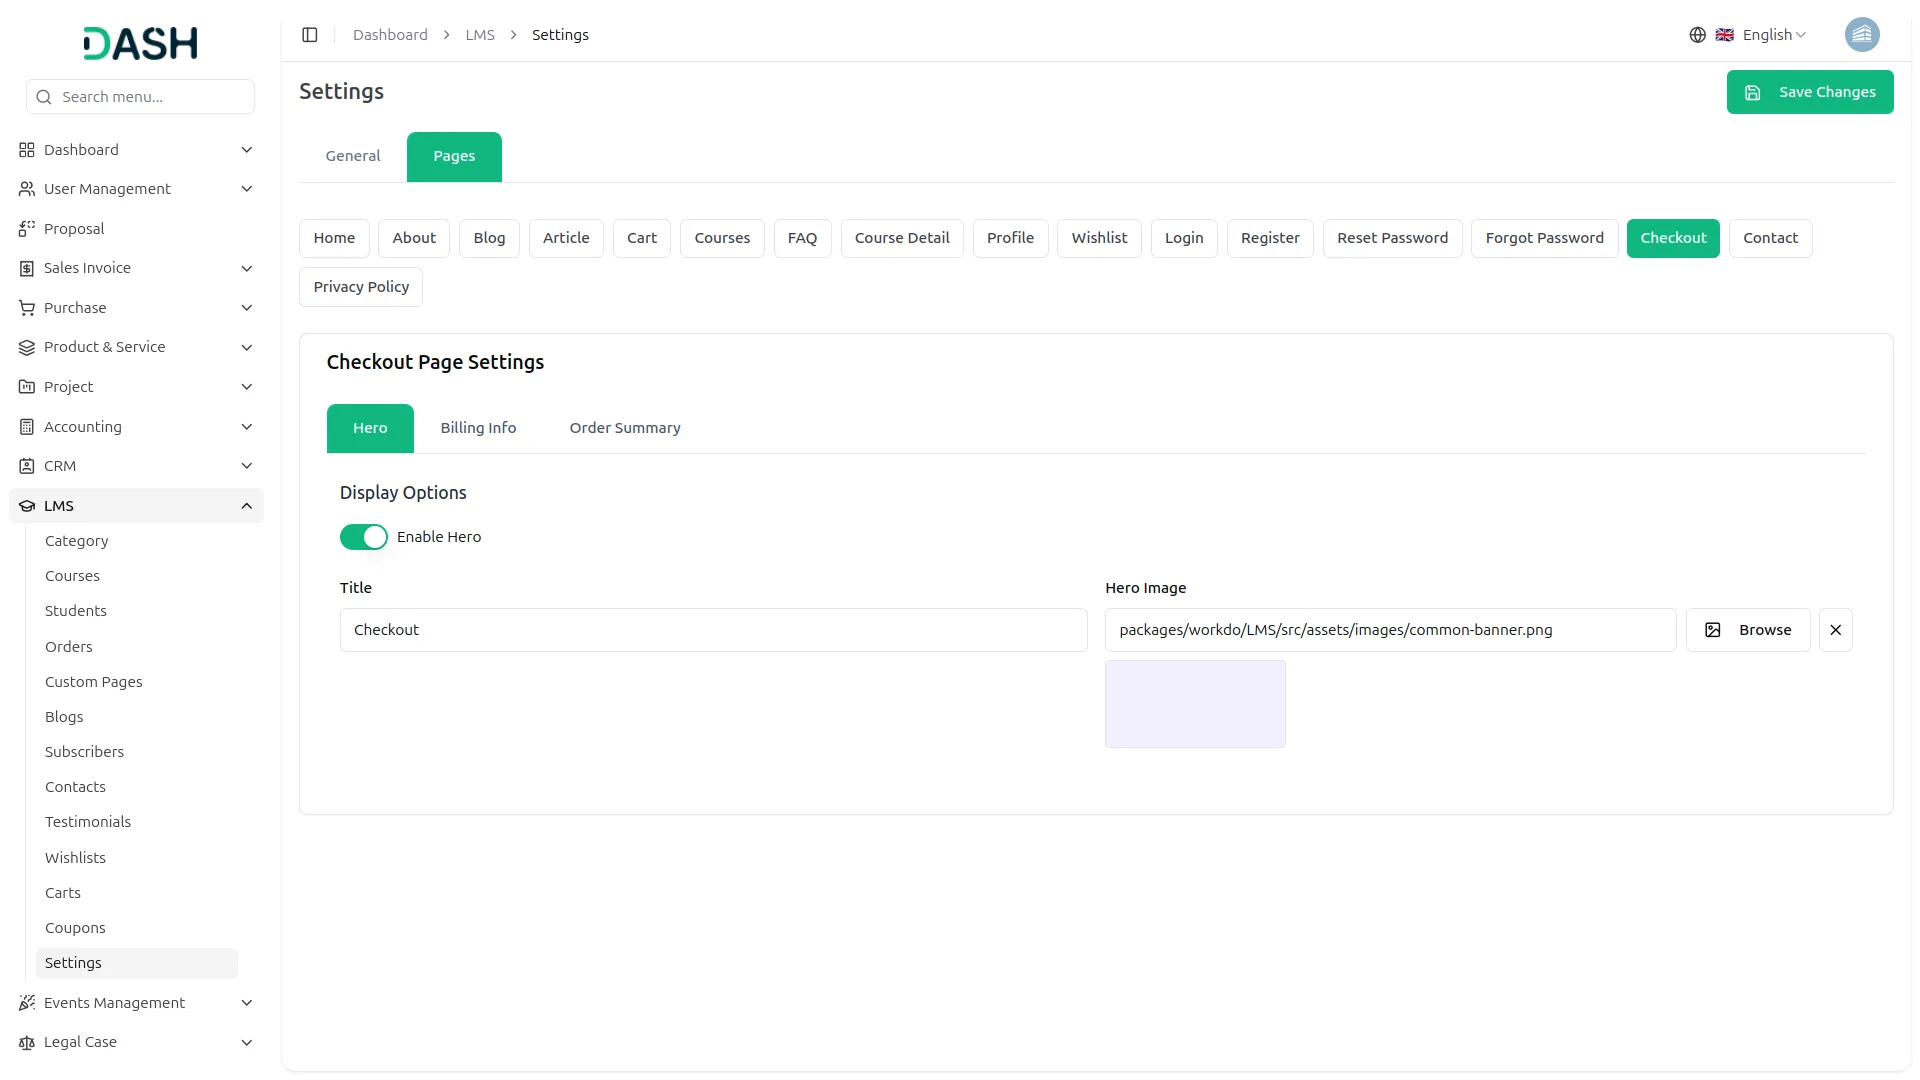
Task: Remove hero image with X icon
Action: click(x=1835, y=630)
